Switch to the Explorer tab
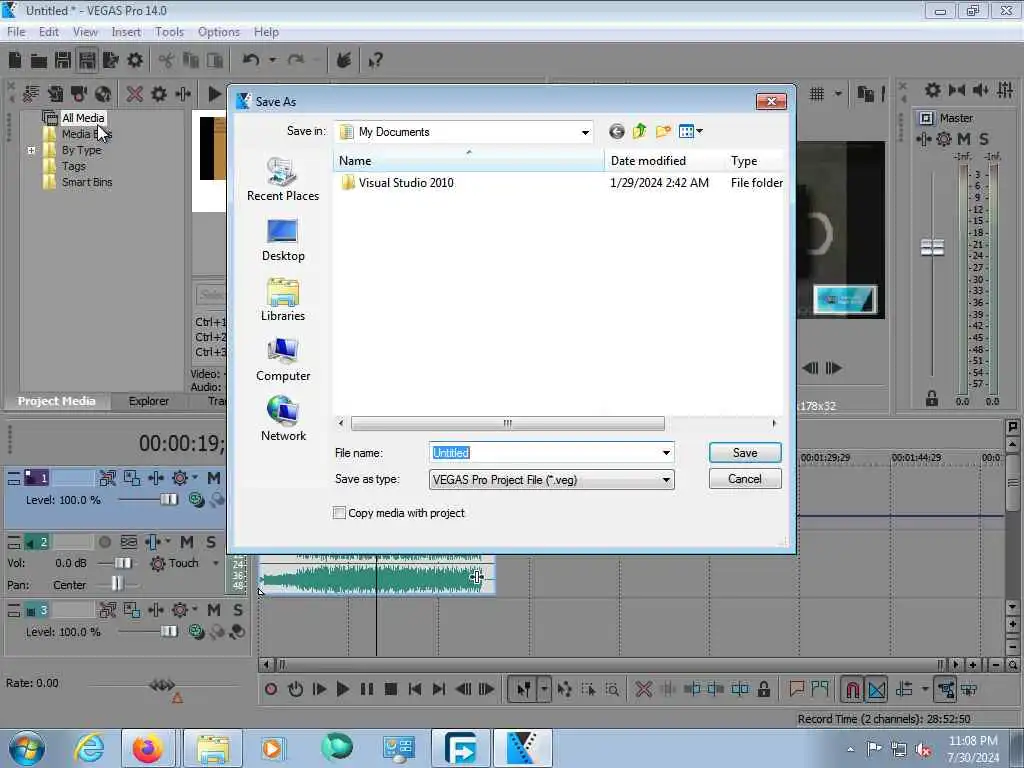This screenshot has height=768, width=1024. tap(149, 401)
